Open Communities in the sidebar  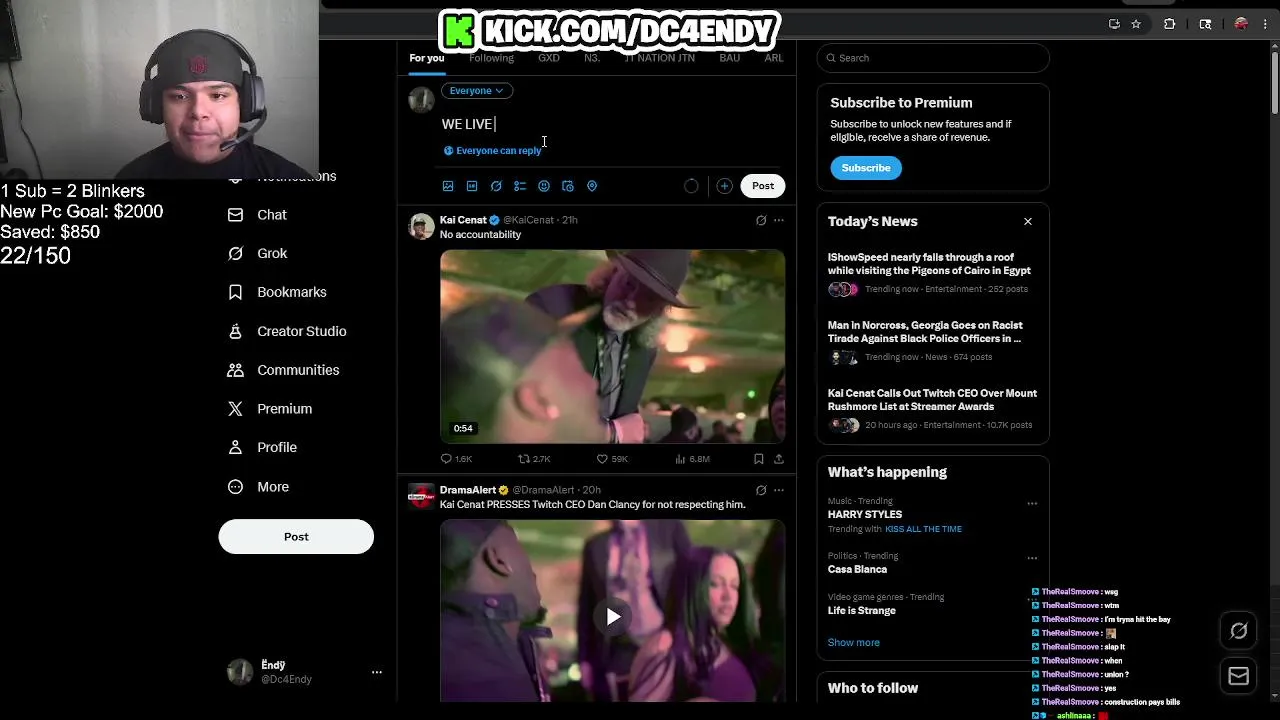tap(284, 371)
